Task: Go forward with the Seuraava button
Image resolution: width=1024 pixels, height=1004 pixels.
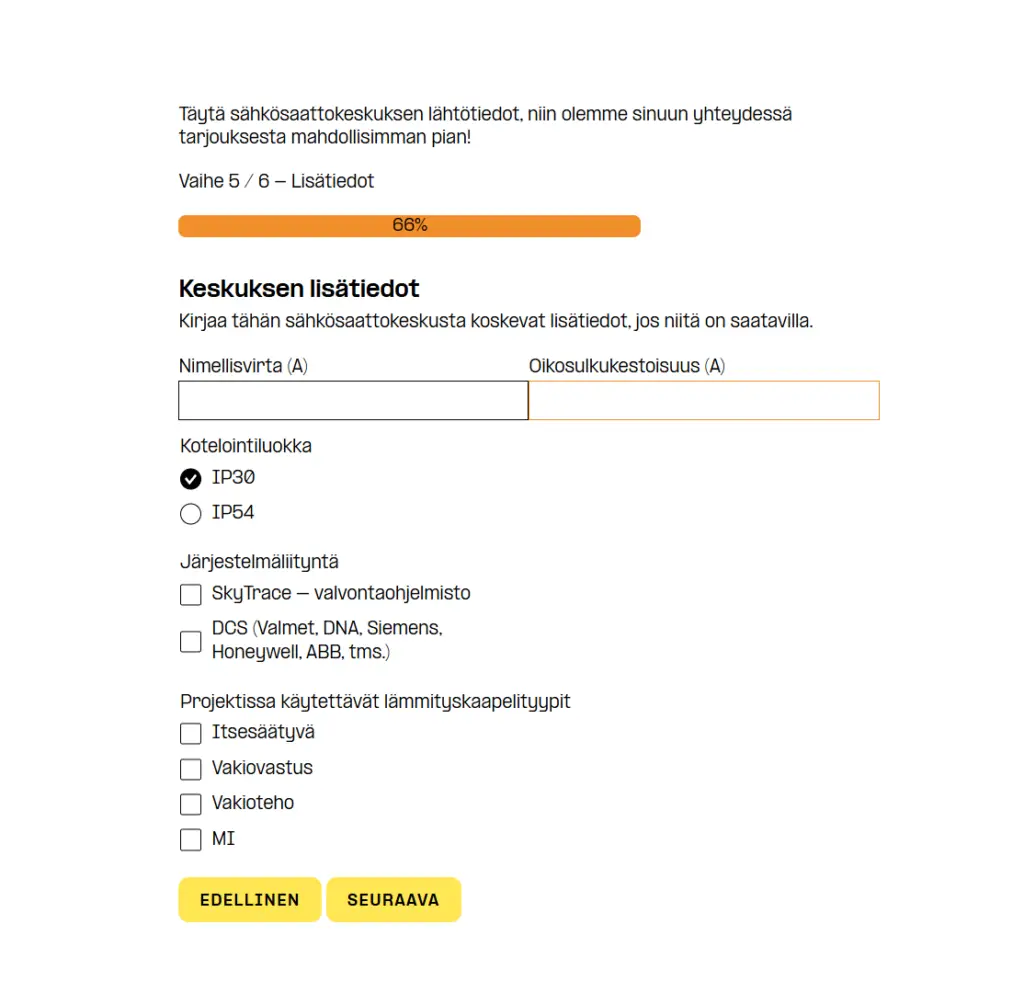Action: (x=393, y=900)
